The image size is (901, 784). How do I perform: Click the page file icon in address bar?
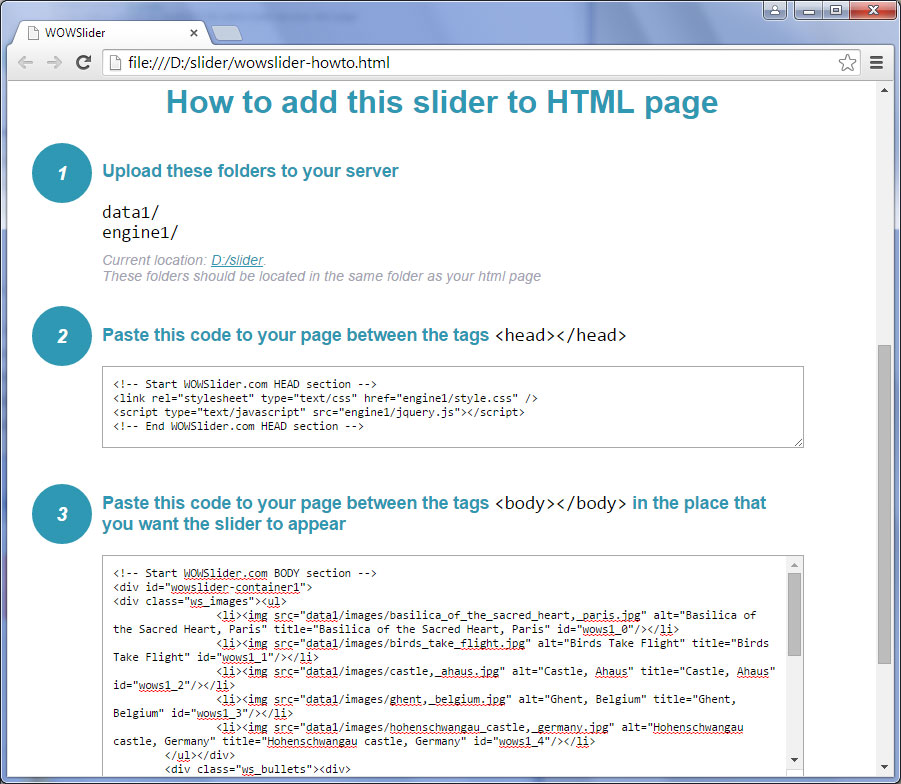pos(115,63)
